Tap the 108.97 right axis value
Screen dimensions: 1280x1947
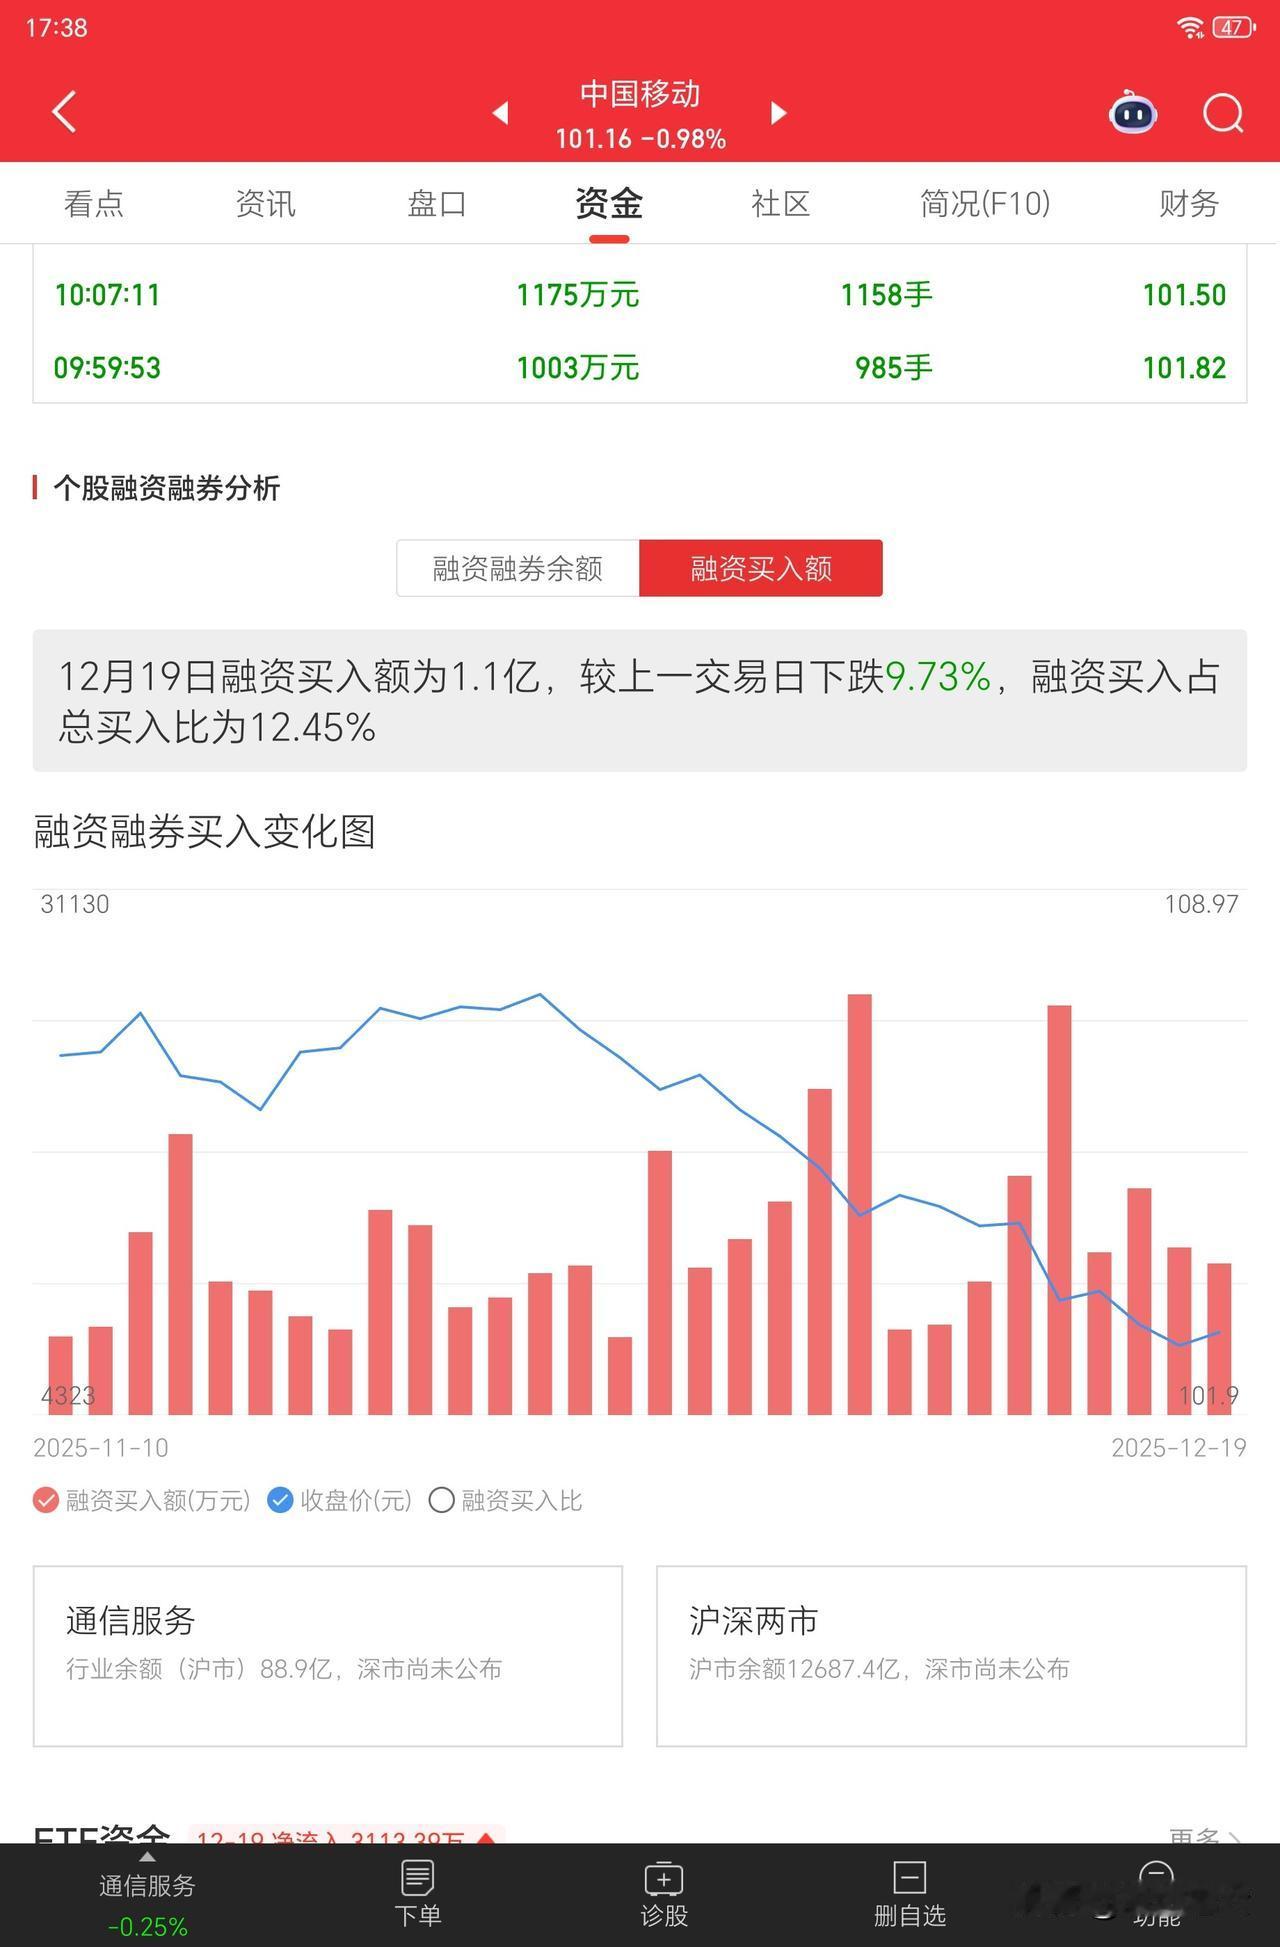tap(1201, 904)
